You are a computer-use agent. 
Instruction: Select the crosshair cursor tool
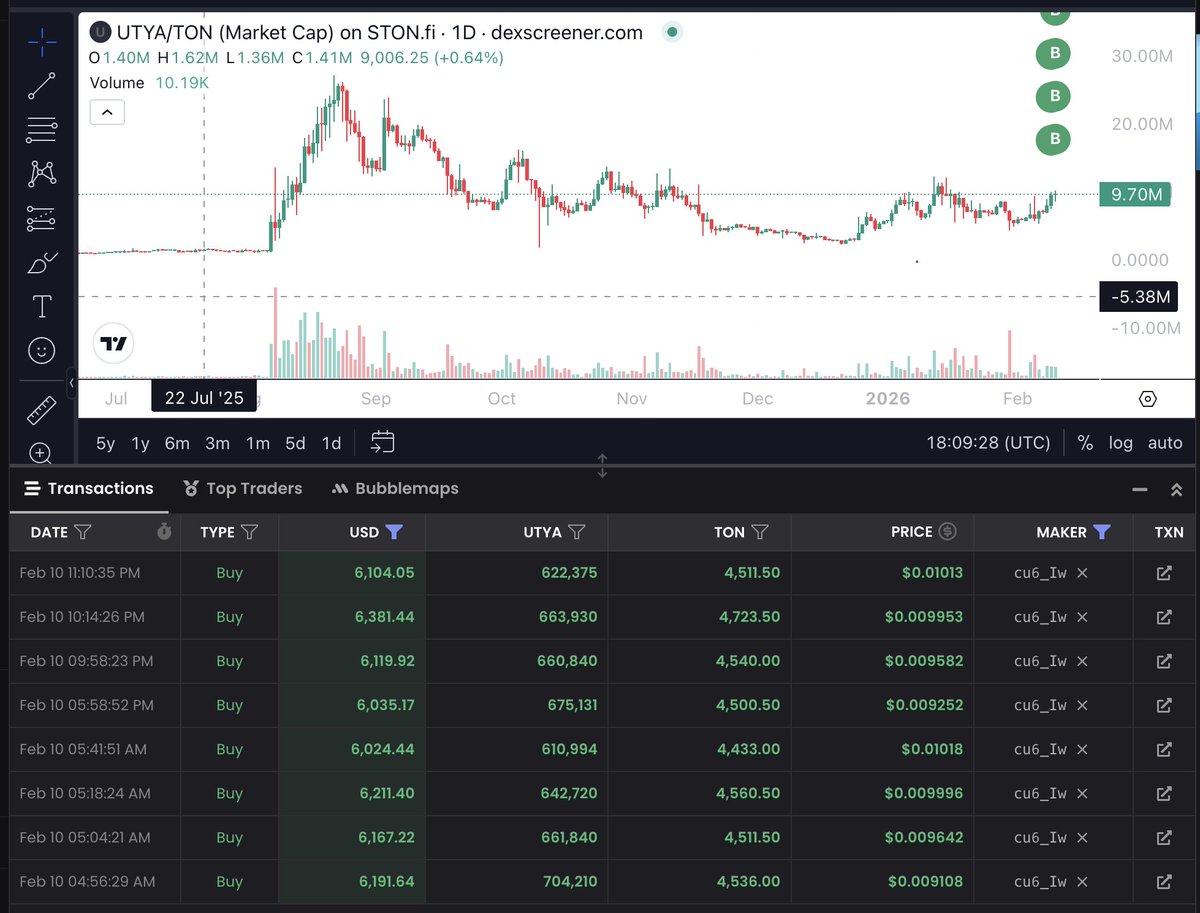41,41
